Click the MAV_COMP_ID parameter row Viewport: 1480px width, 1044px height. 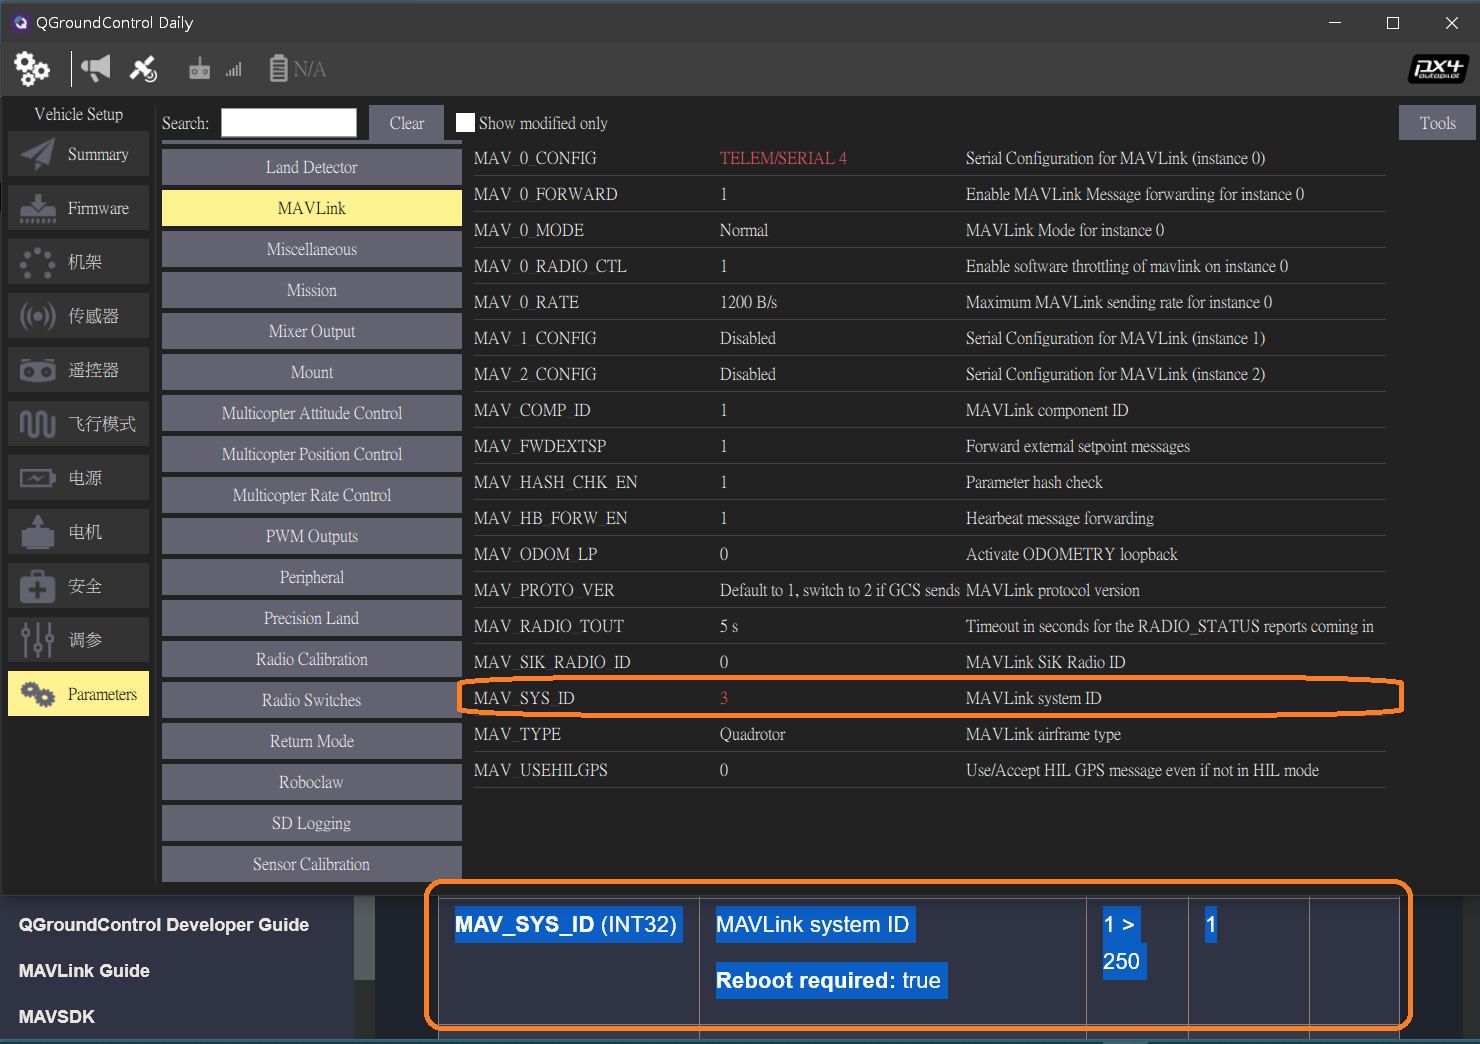point(930,410)
